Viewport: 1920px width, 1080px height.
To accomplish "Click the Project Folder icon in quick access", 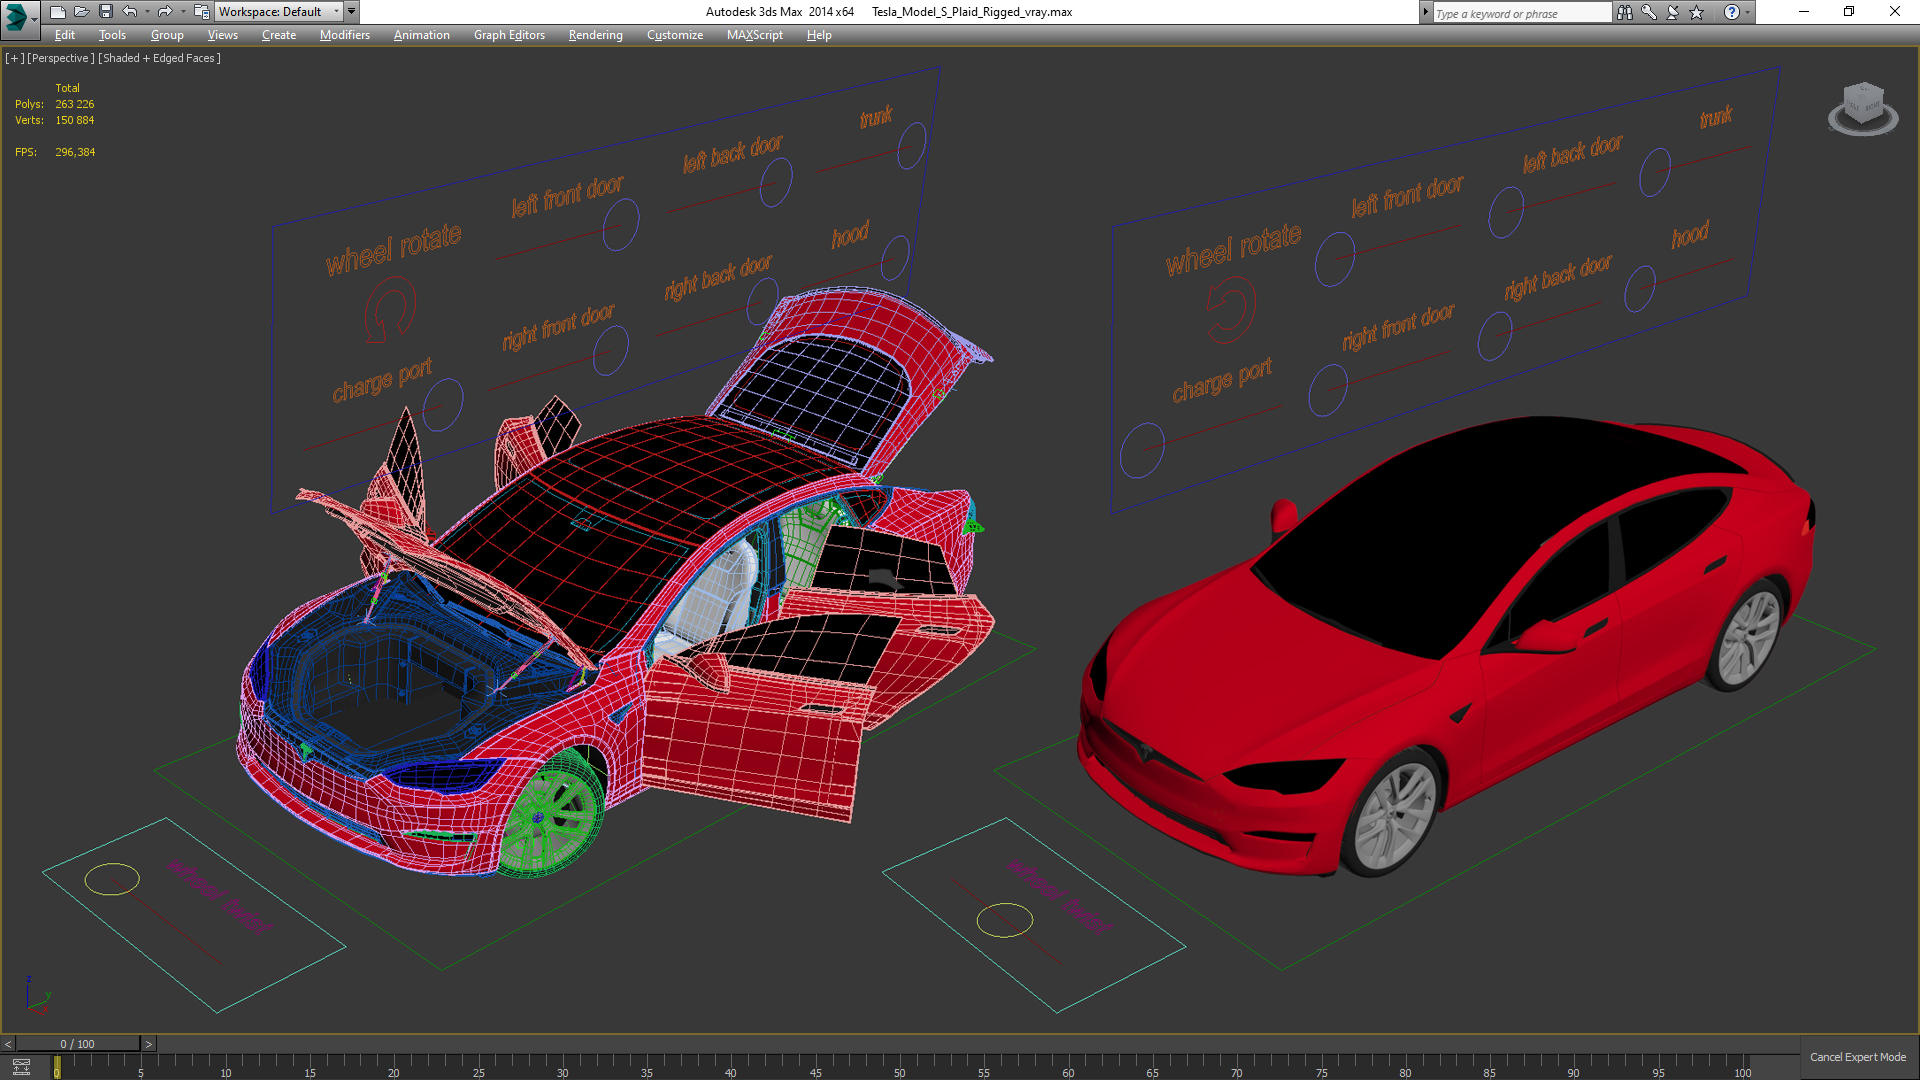I will 201,12.
